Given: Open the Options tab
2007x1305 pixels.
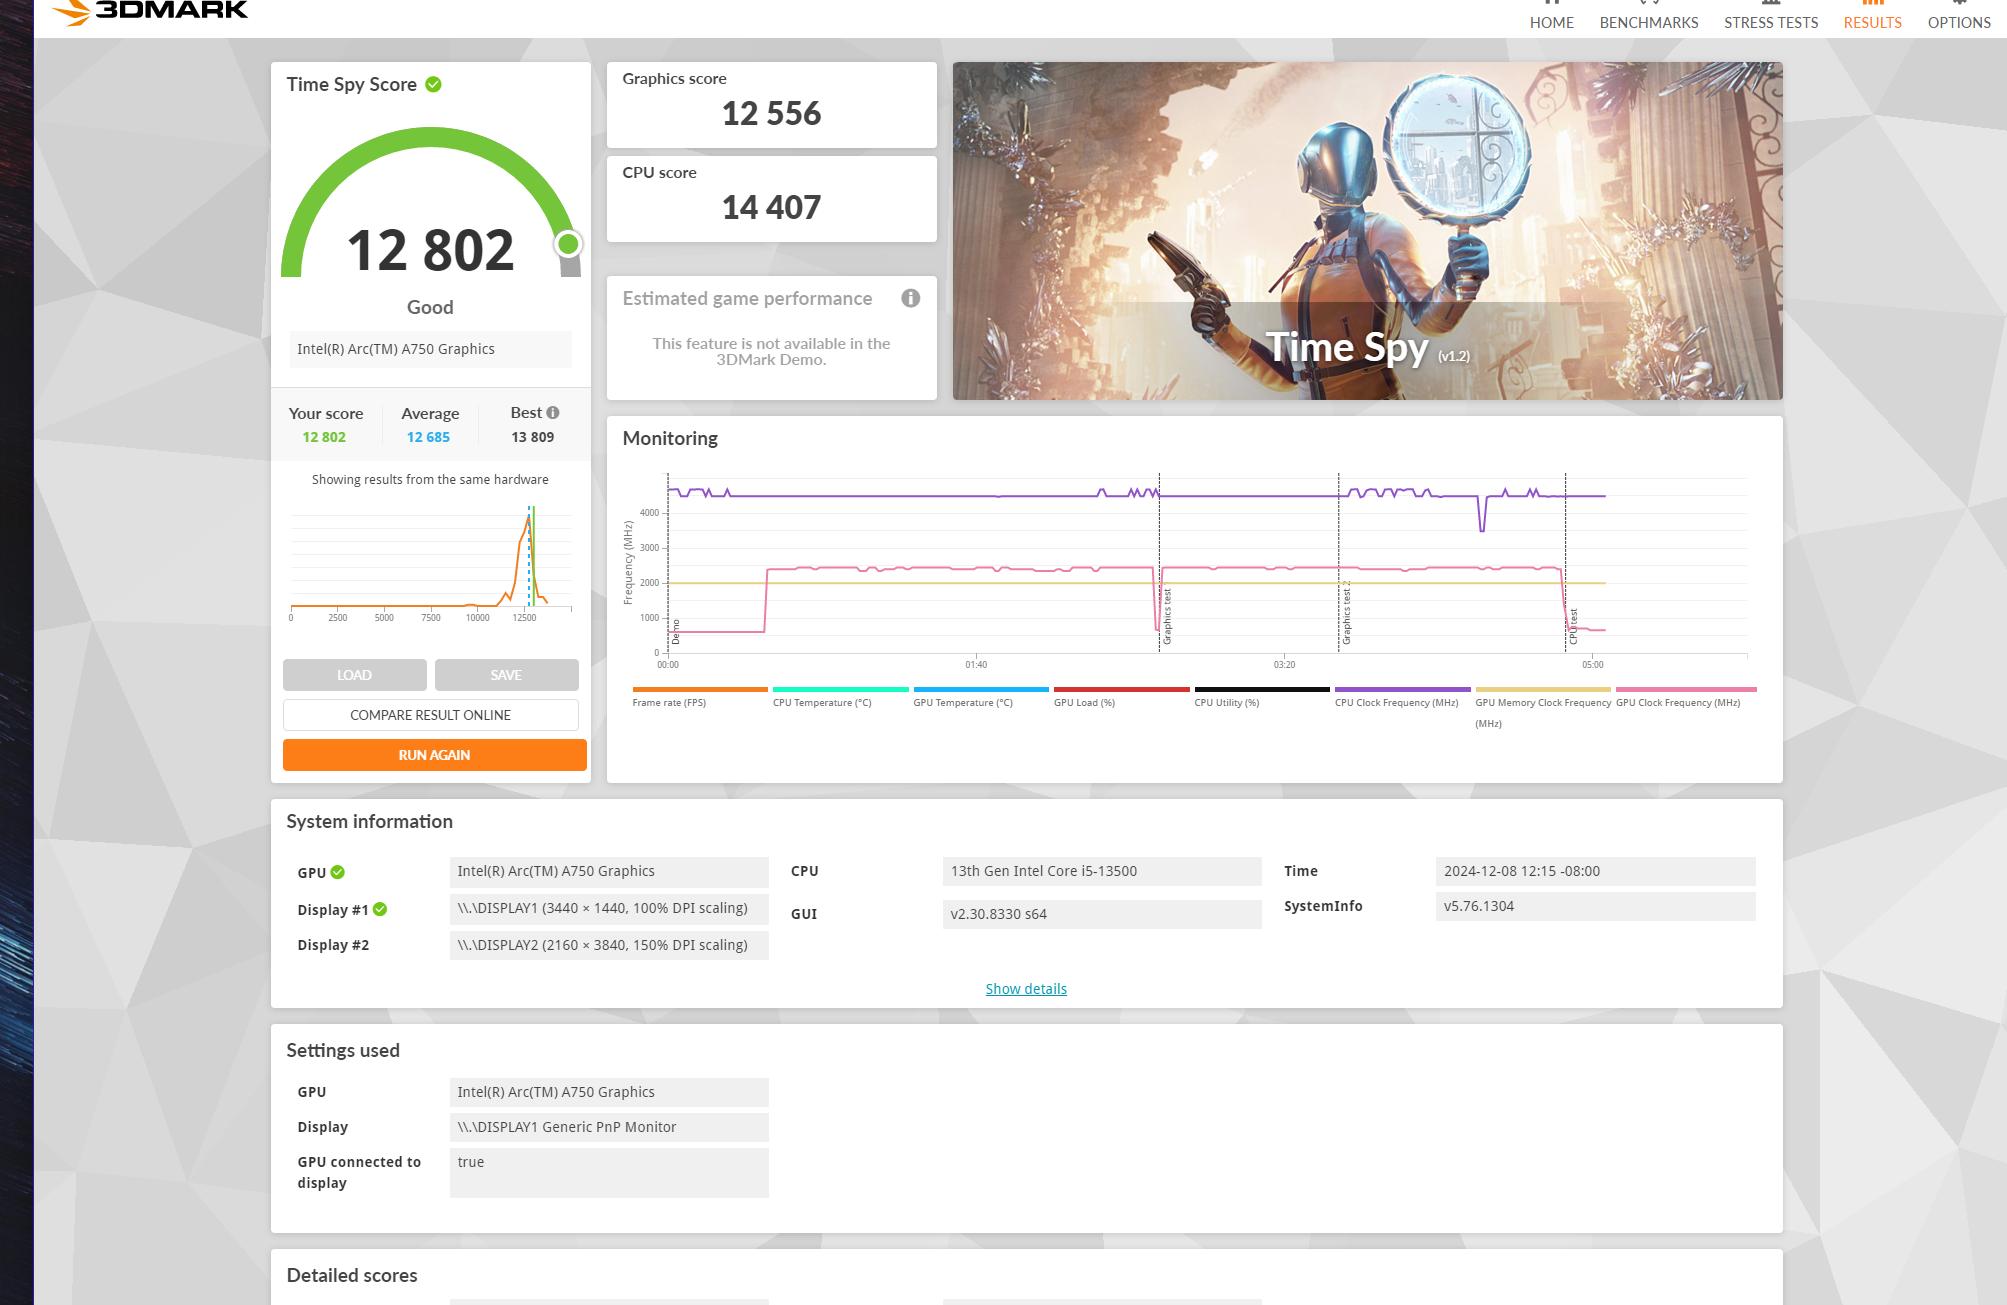Looking at the screenshot, I should (x=1958, y=21).
